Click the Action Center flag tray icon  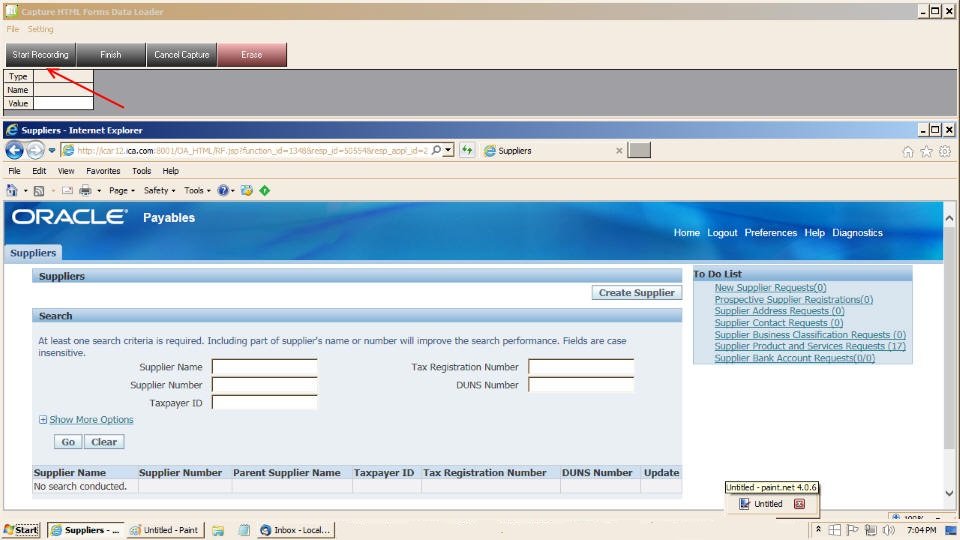[x=853, y=530]
